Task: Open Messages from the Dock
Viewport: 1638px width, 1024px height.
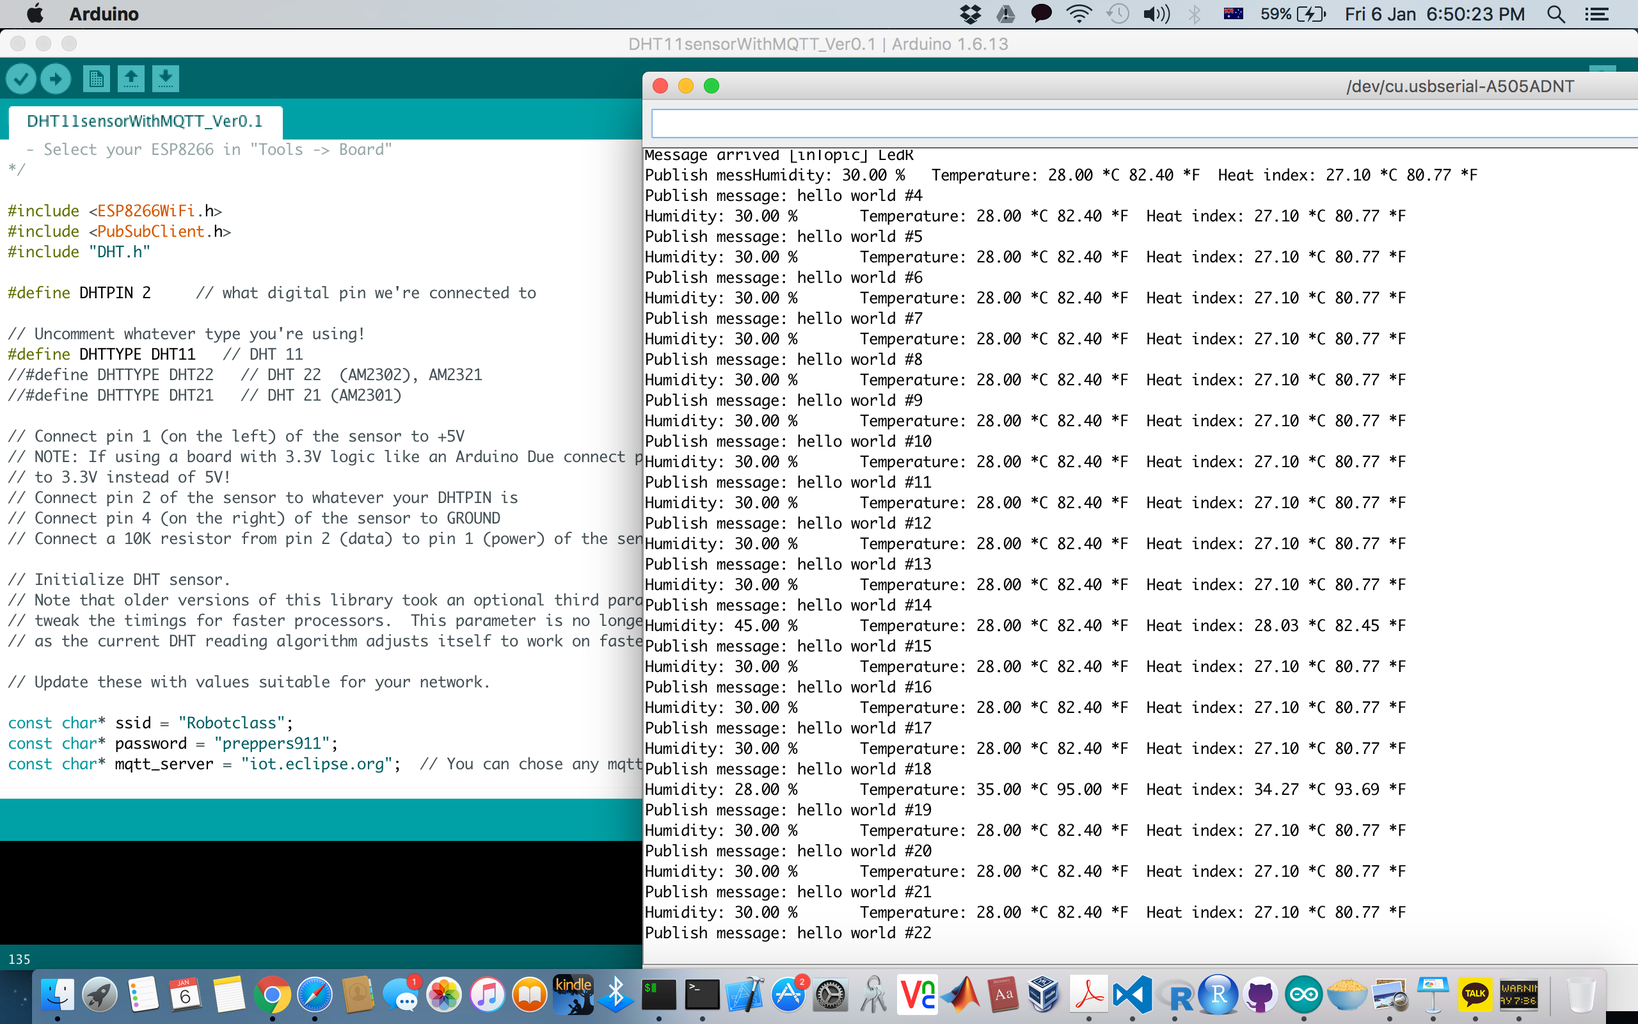Action: click(401, 995)
